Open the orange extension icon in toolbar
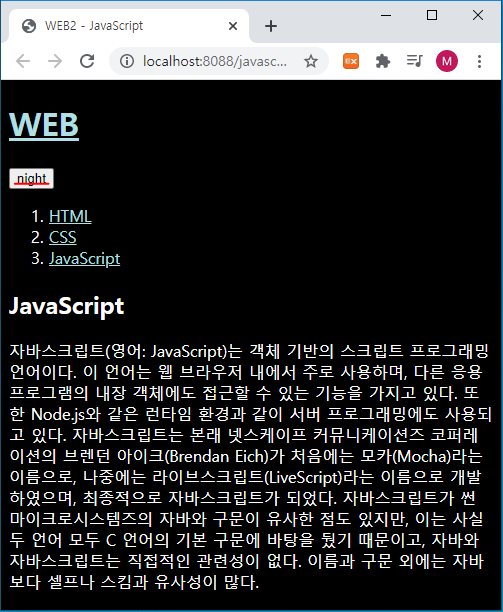 point(351,61)
